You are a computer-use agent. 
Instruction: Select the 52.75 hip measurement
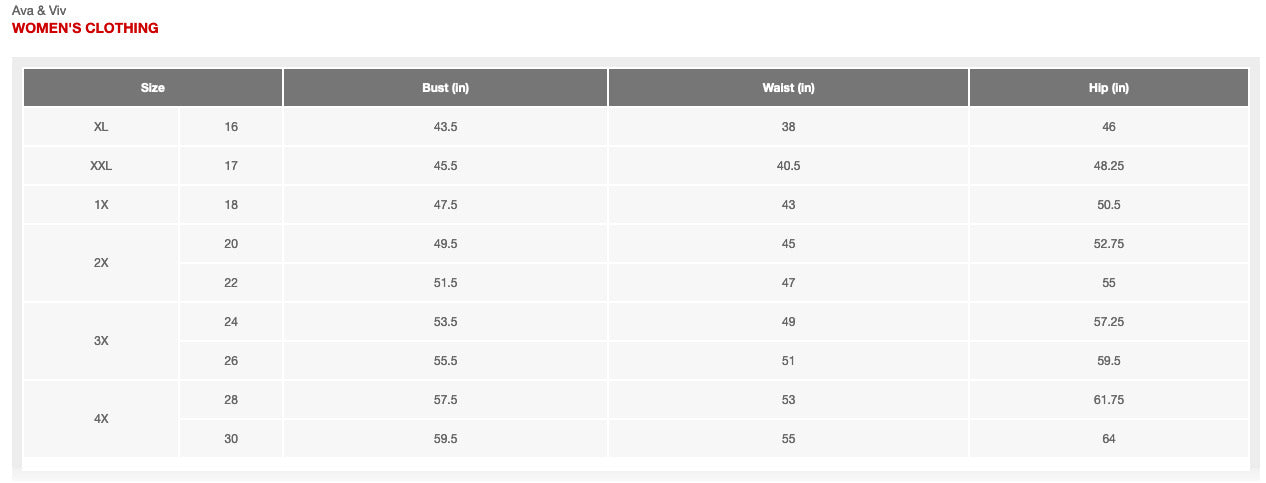(x=1108, y=244)
